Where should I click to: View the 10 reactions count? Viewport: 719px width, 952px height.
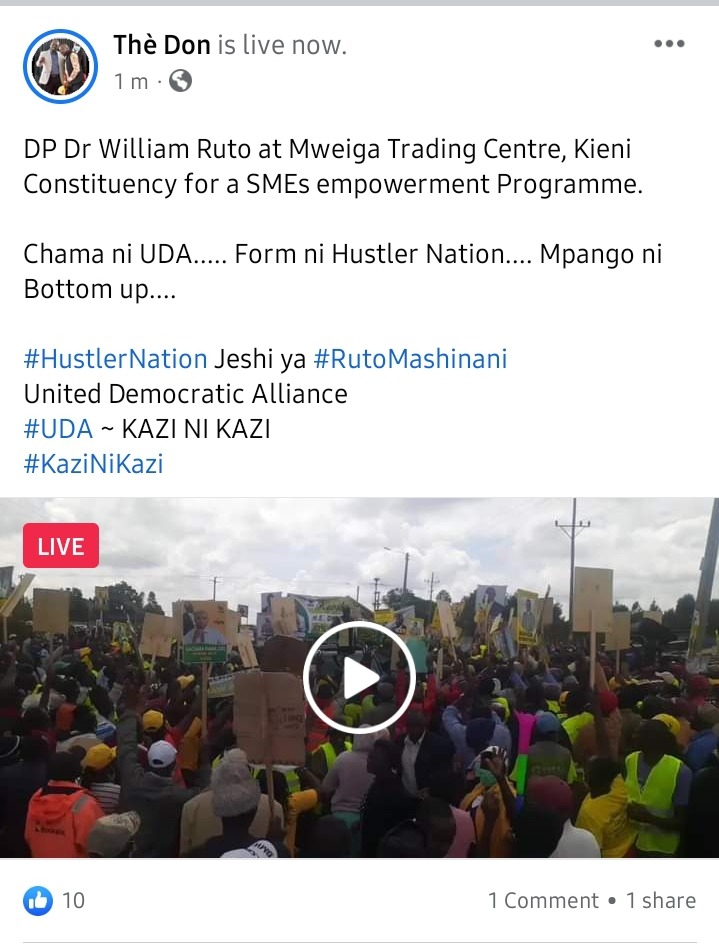(x=73, y=900)
